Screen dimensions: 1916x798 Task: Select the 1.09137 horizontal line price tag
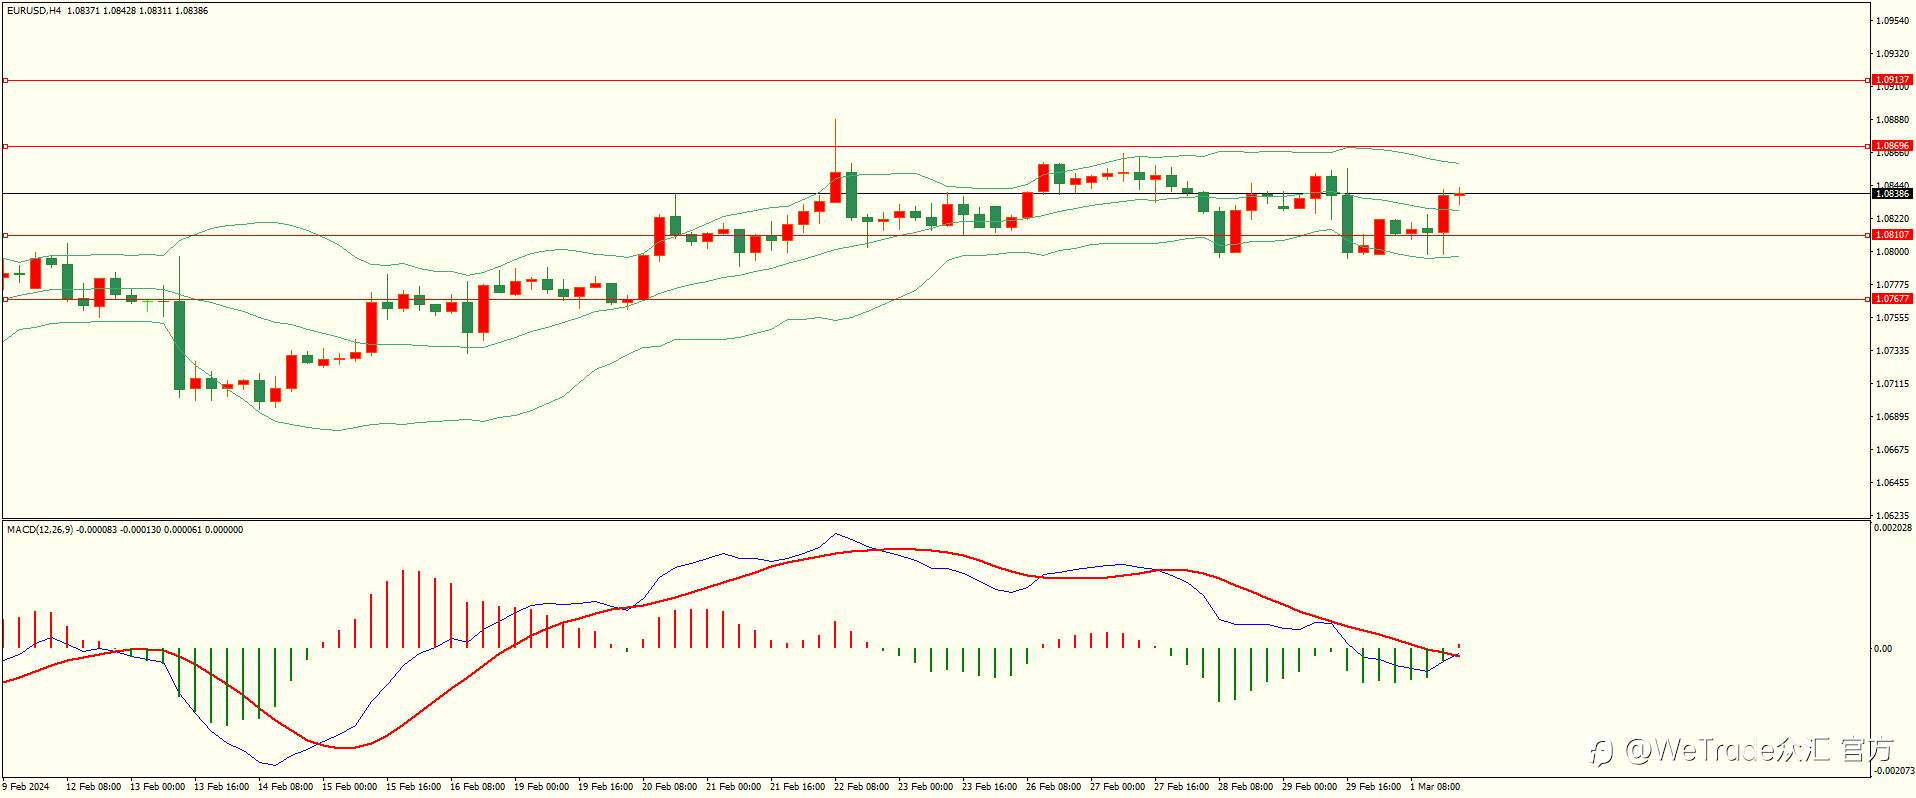1891,80
